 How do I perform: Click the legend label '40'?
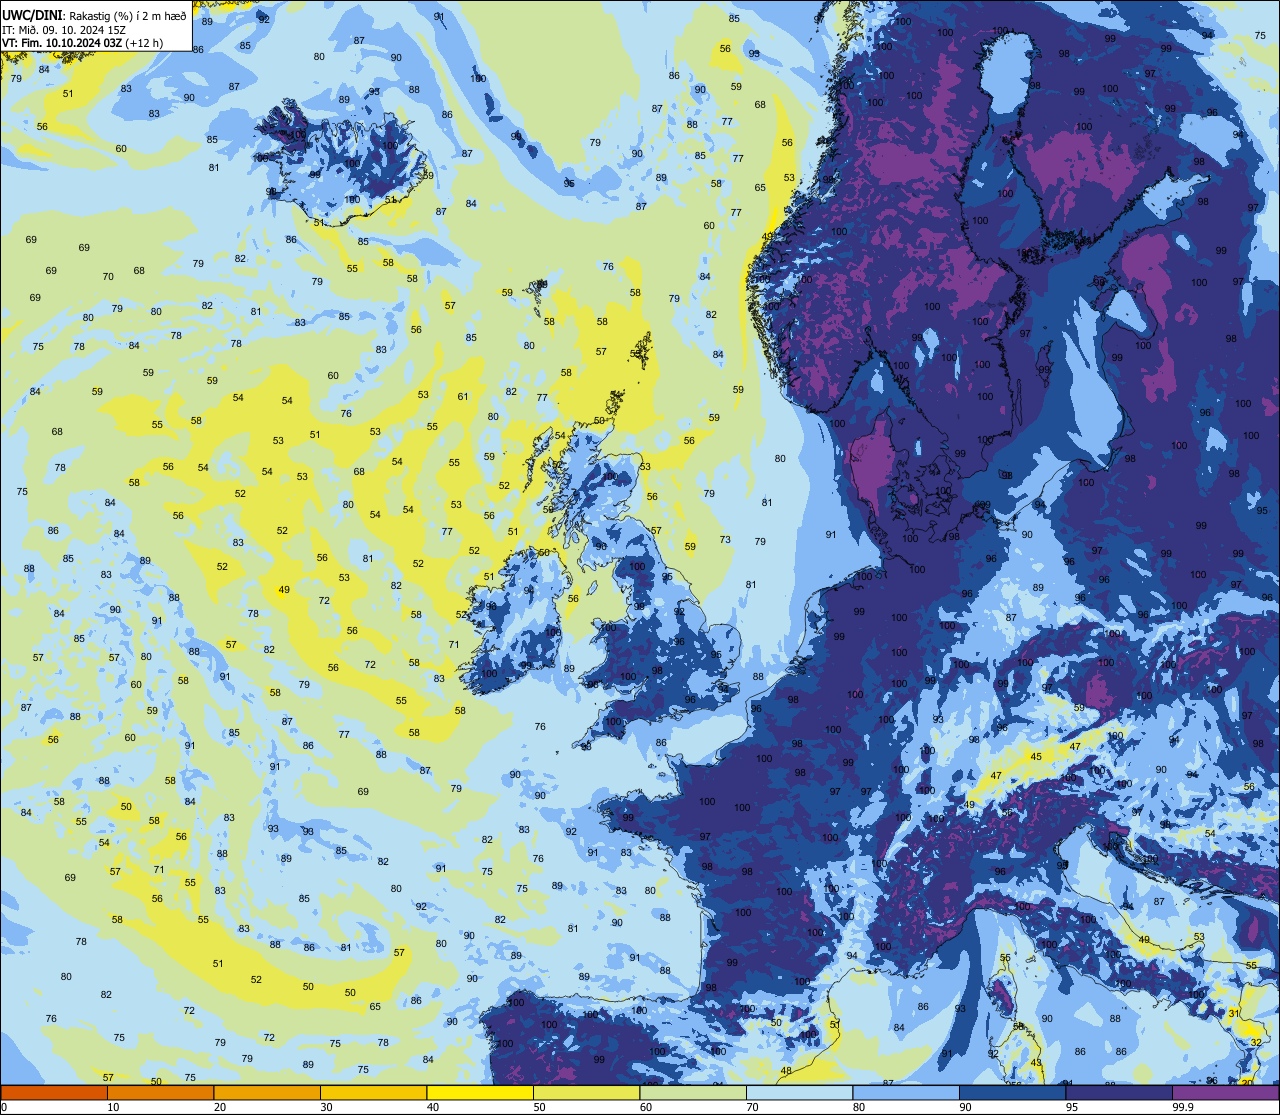pos(433,1107)
